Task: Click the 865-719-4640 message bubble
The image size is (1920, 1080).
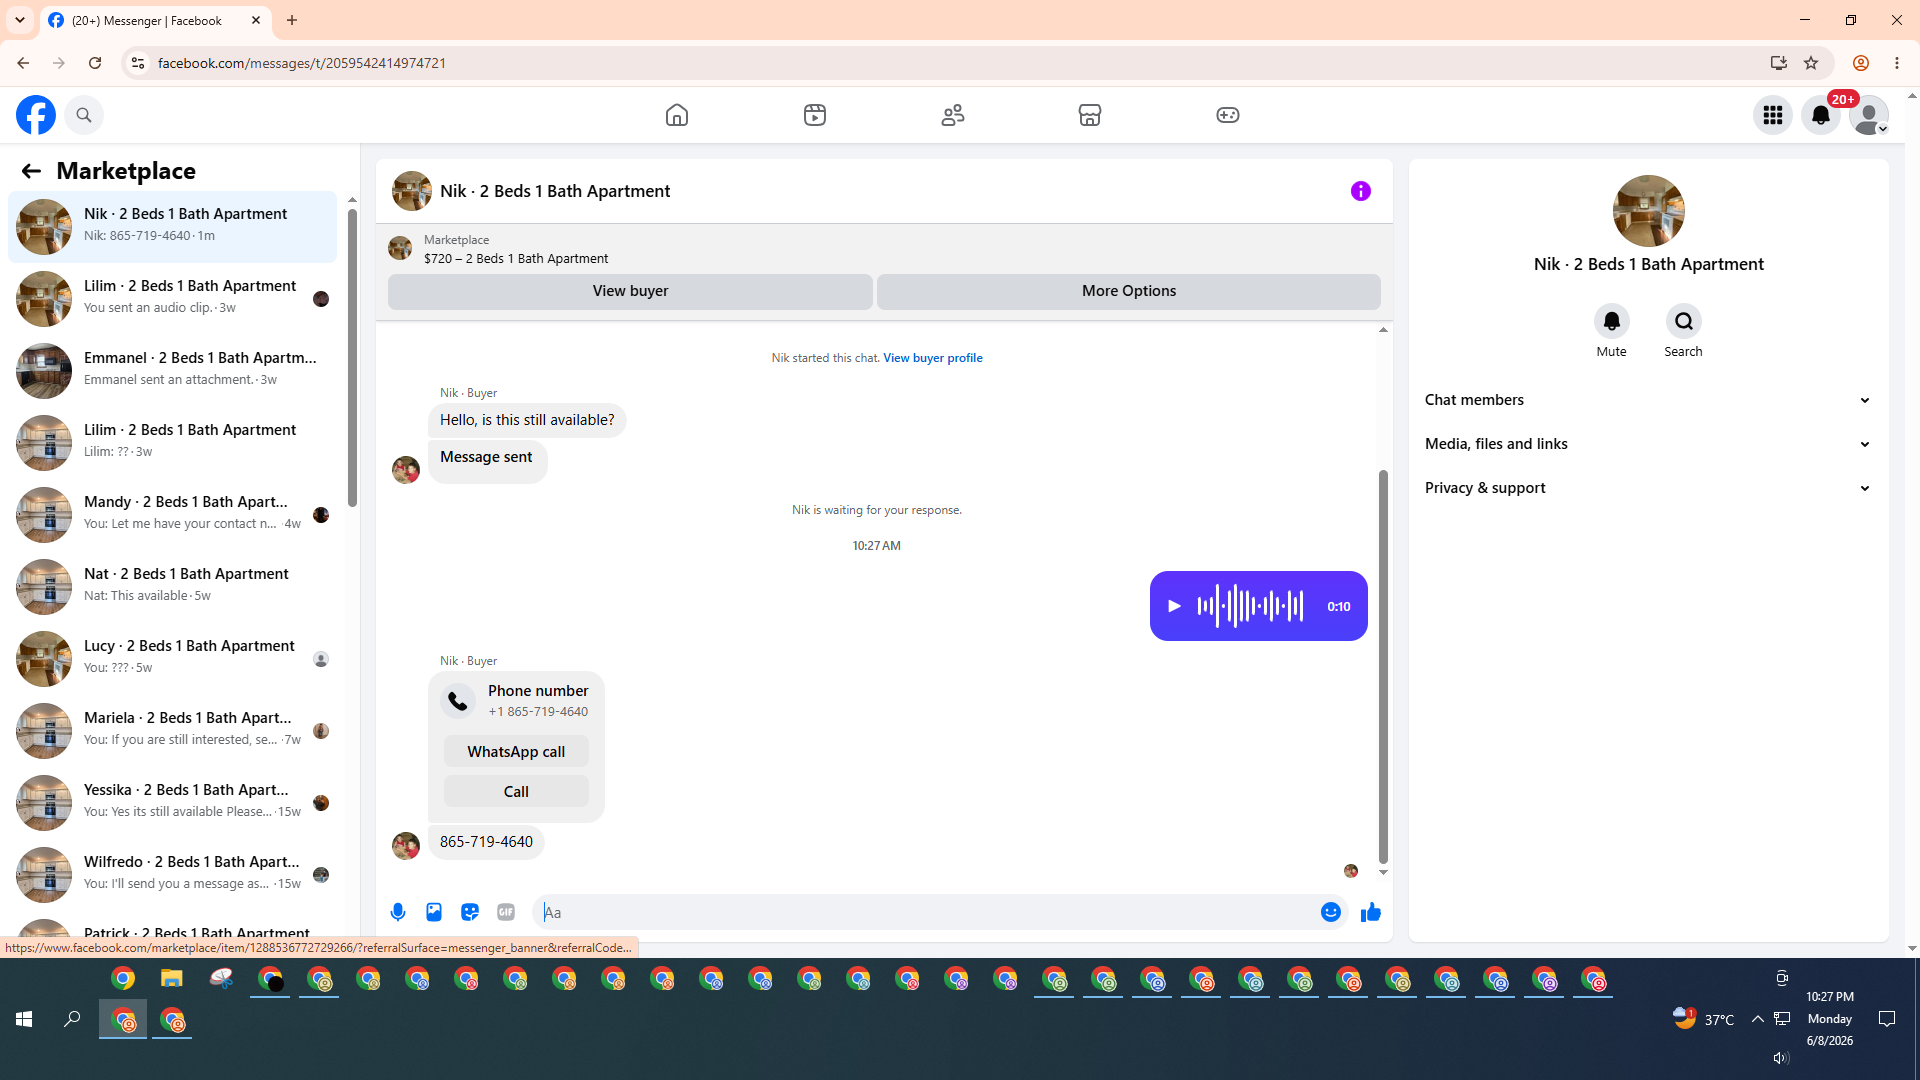Action: [x=486, y=842]
